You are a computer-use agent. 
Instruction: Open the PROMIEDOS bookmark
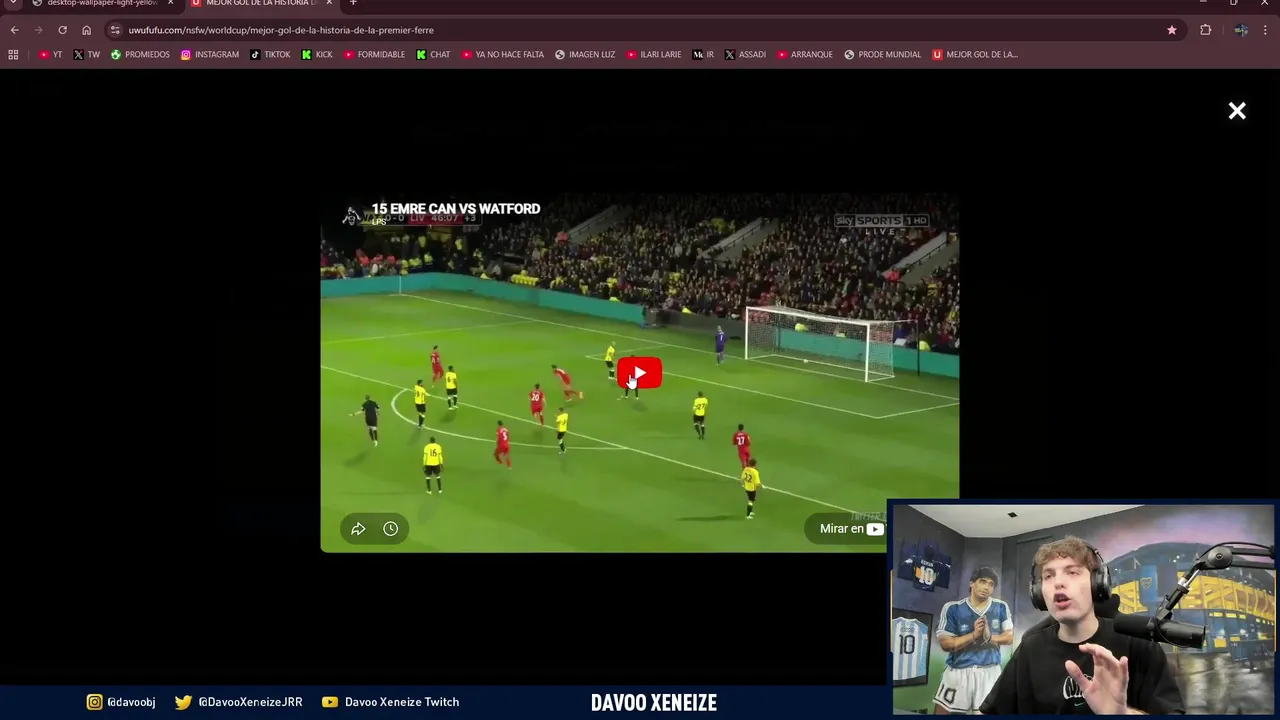click(x=140, y=55)
